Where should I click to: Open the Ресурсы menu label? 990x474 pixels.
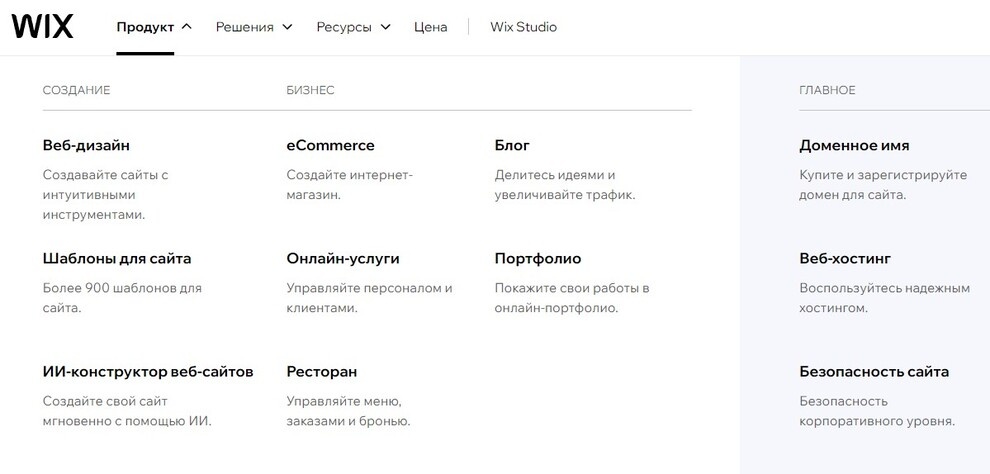(344, 27)
